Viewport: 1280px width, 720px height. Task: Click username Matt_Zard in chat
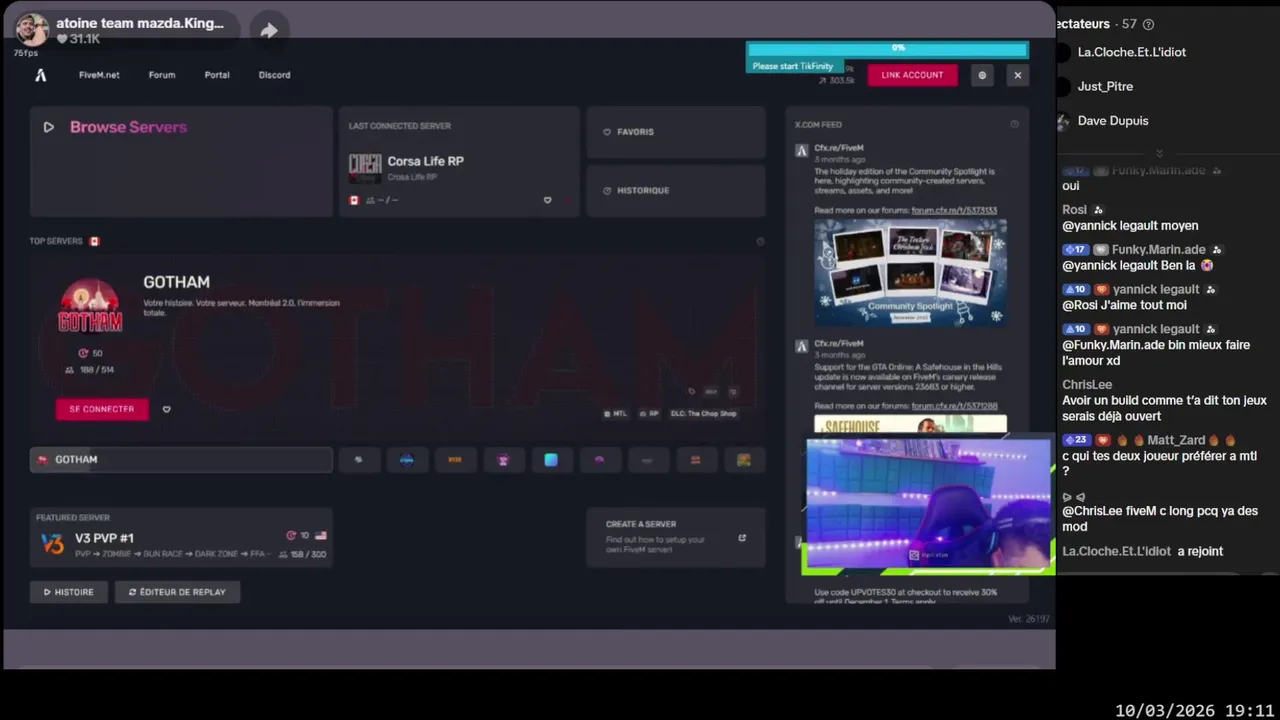(1176, 440)
